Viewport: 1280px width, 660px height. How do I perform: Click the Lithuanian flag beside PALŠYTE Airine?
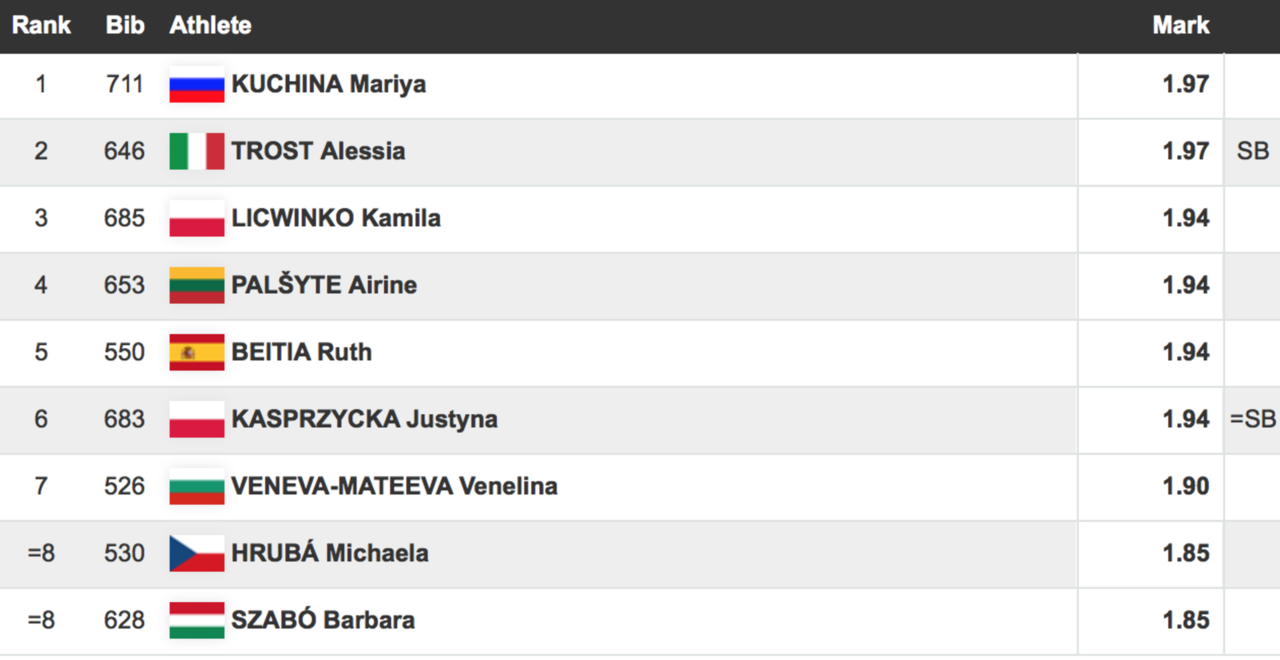pos(197,285)
